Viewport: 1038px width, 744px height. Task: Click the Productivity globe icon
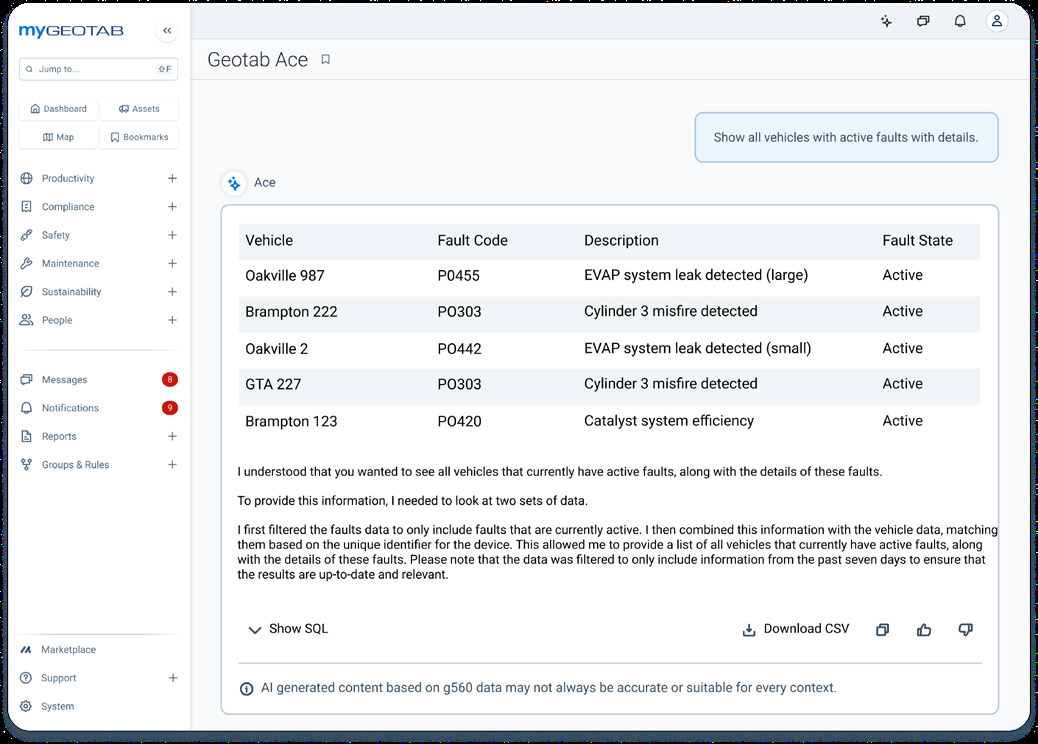coord(26,178)
